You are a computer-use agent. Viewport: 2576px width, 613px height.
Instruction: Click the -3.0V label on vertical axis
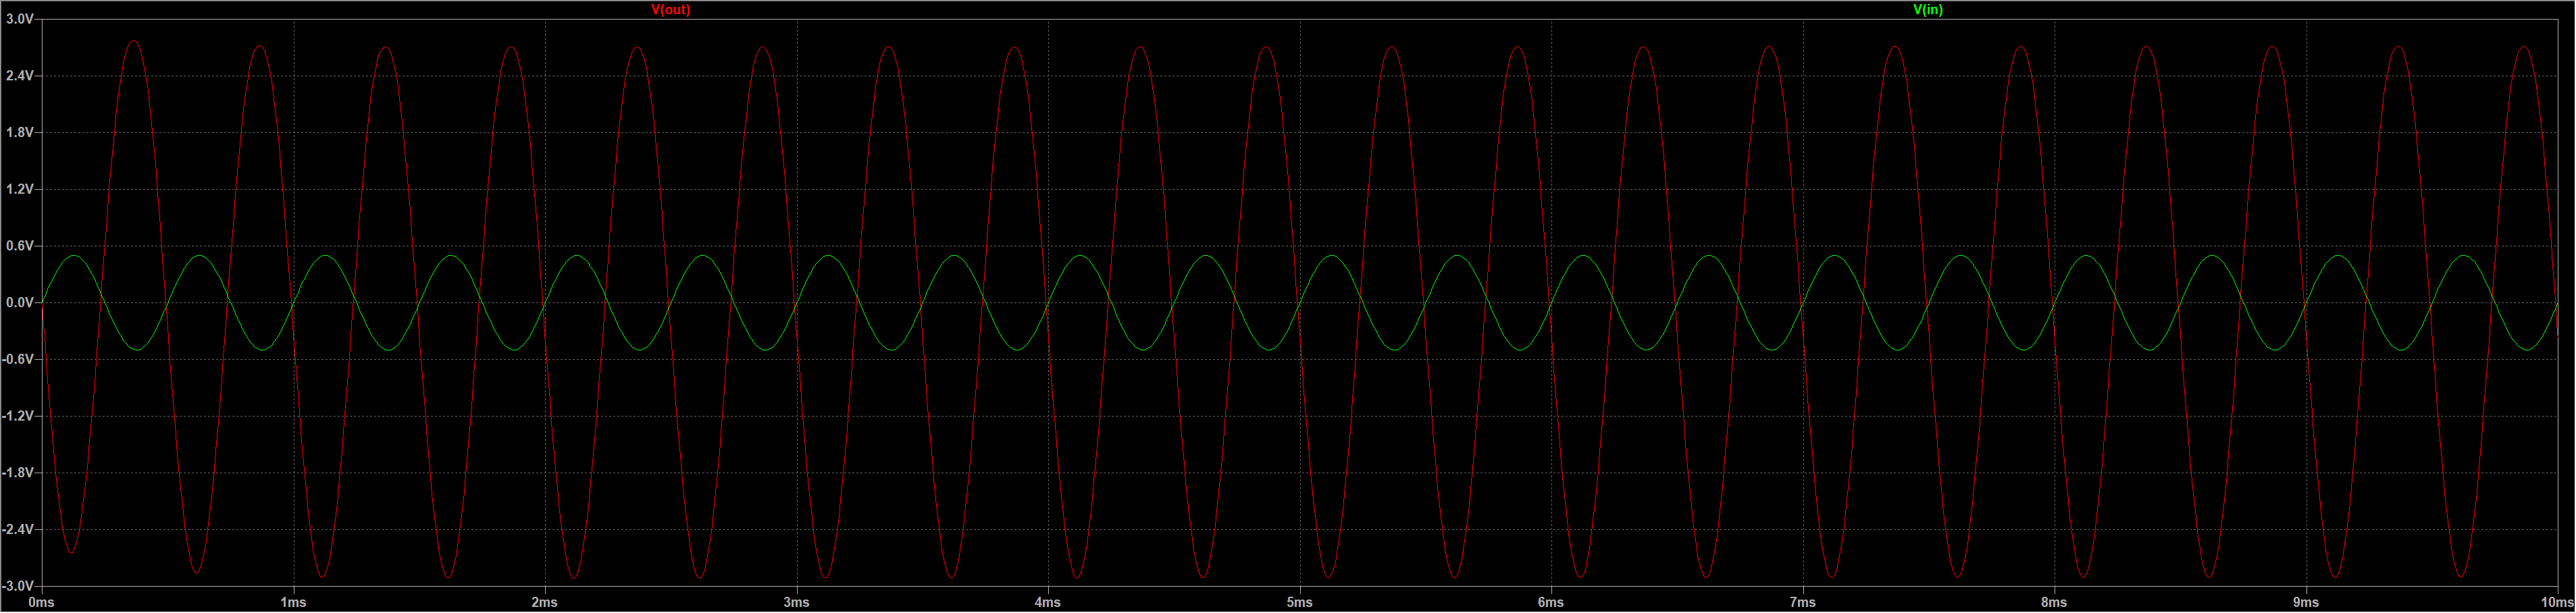tap(18, 586)
